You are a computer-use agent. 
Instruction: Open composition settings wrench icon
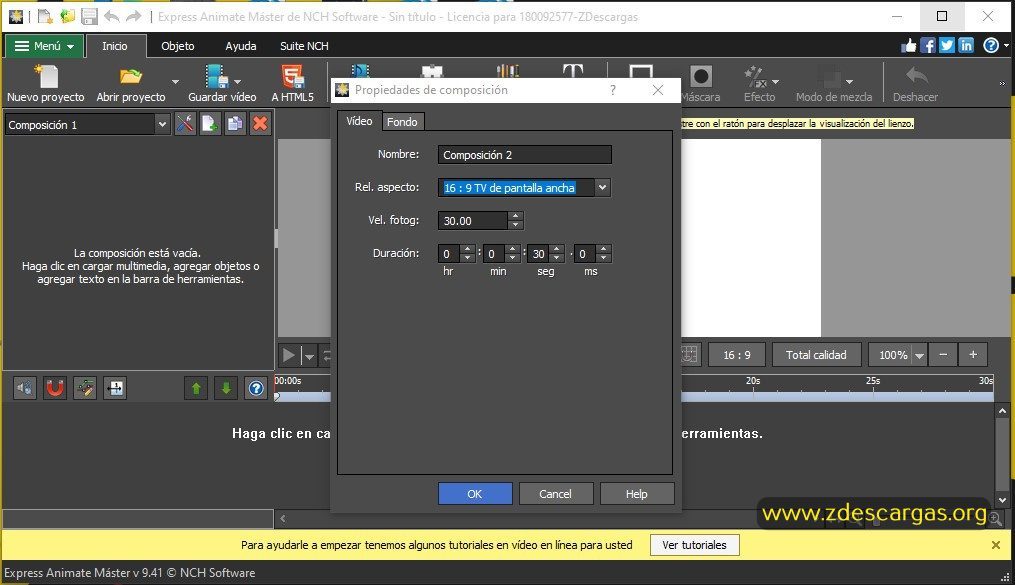coord(185,124)
